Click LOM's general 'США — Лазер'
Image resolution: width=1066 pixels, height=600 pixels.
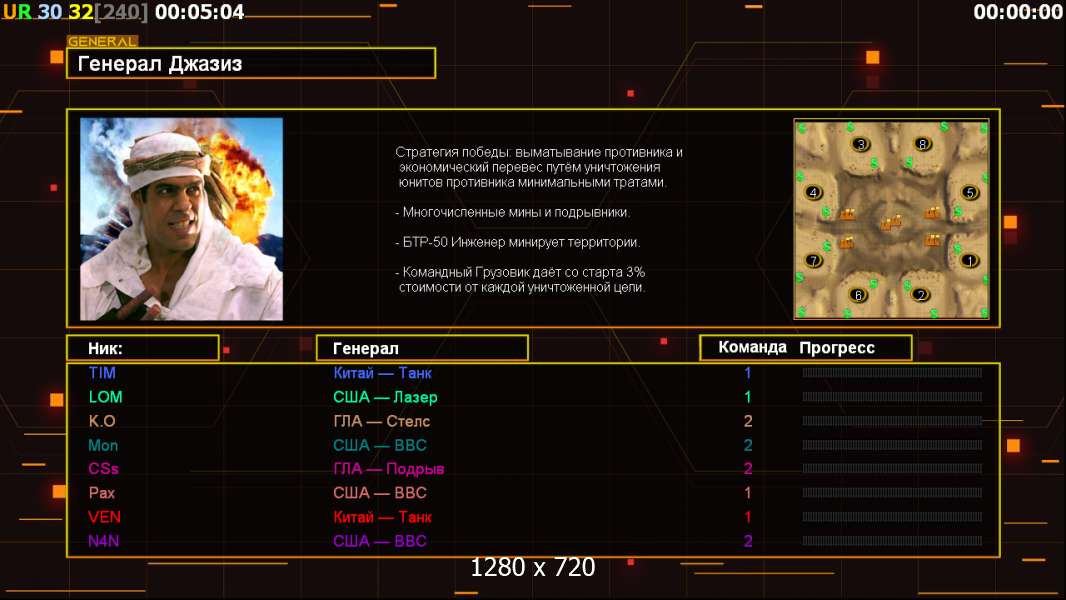click(x=385, y=397)
